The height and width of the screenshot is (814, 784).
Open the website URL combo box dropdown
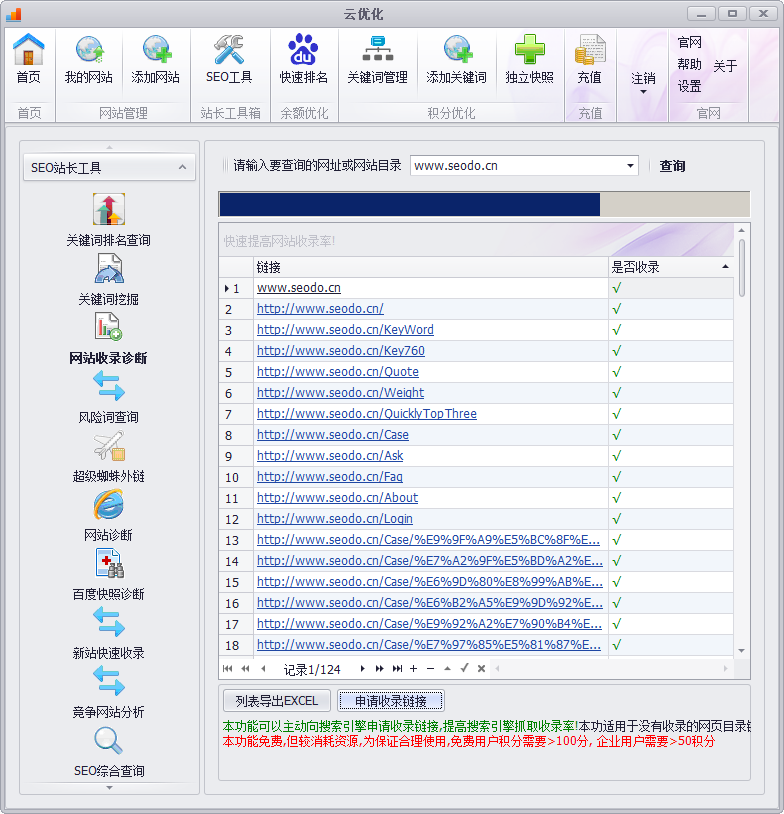tap(630, 166)
